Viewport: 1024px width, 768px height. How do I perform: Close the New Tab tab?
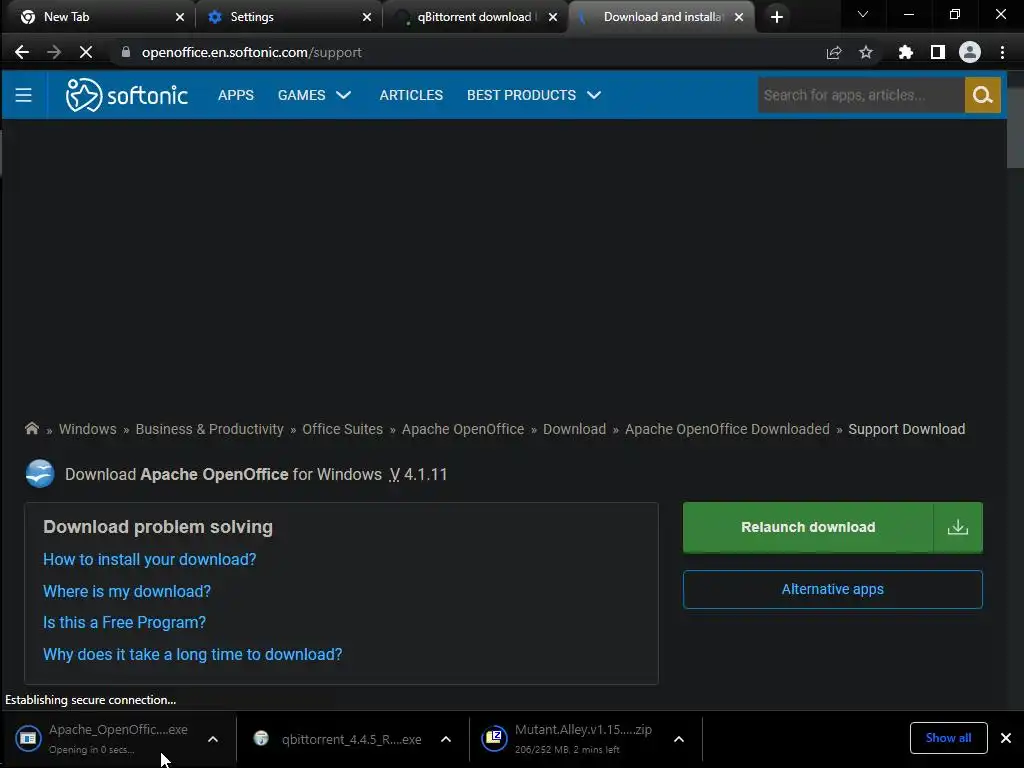tap(180, 17)
